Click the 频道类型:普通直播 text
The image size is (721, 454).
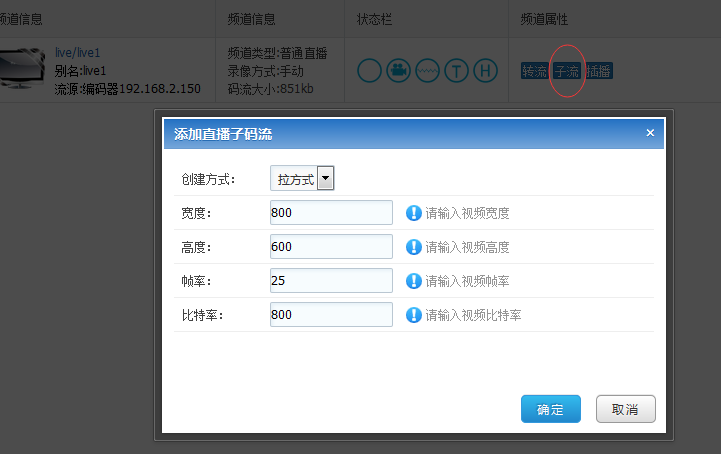(x=277, y=53)
